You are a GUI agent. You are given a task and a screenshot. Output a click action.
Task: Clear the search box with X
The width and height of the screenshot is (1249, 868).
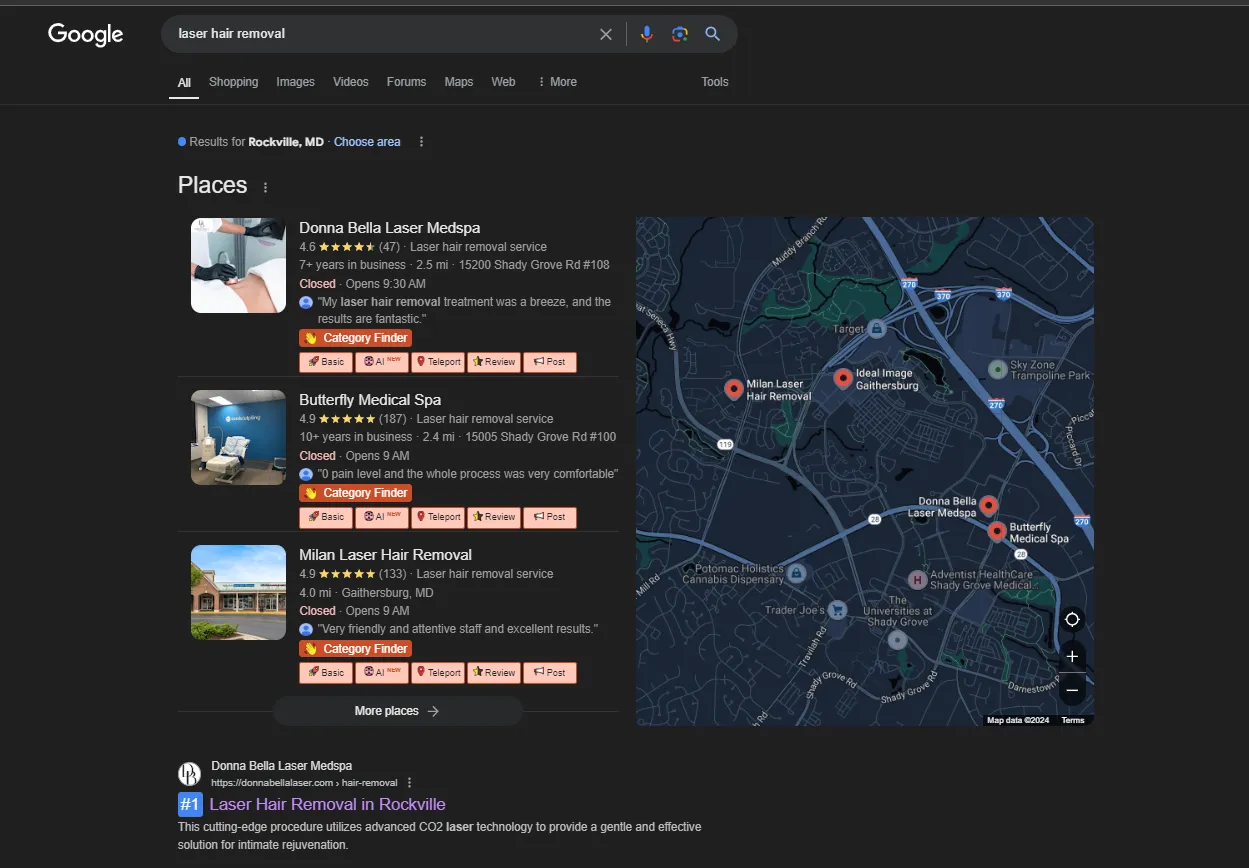(x=606, y=34)
